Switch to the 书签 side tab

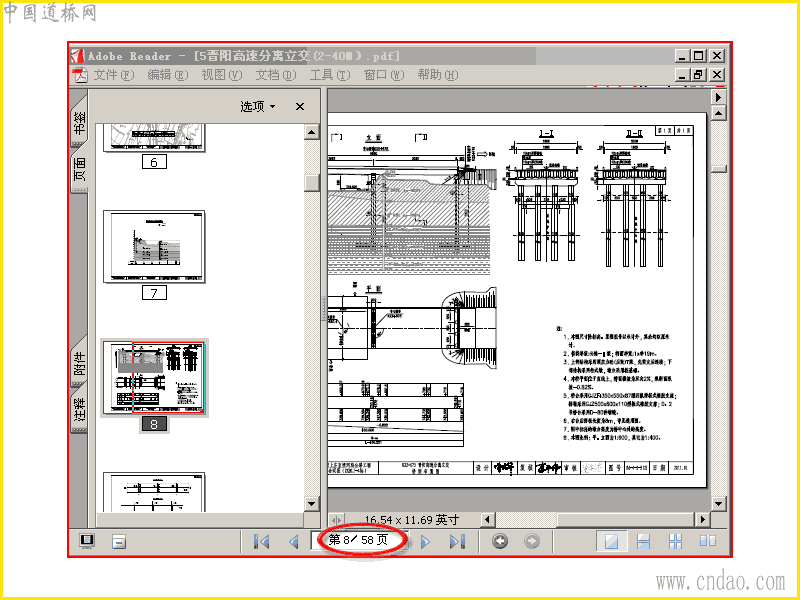tap(79, 123)
